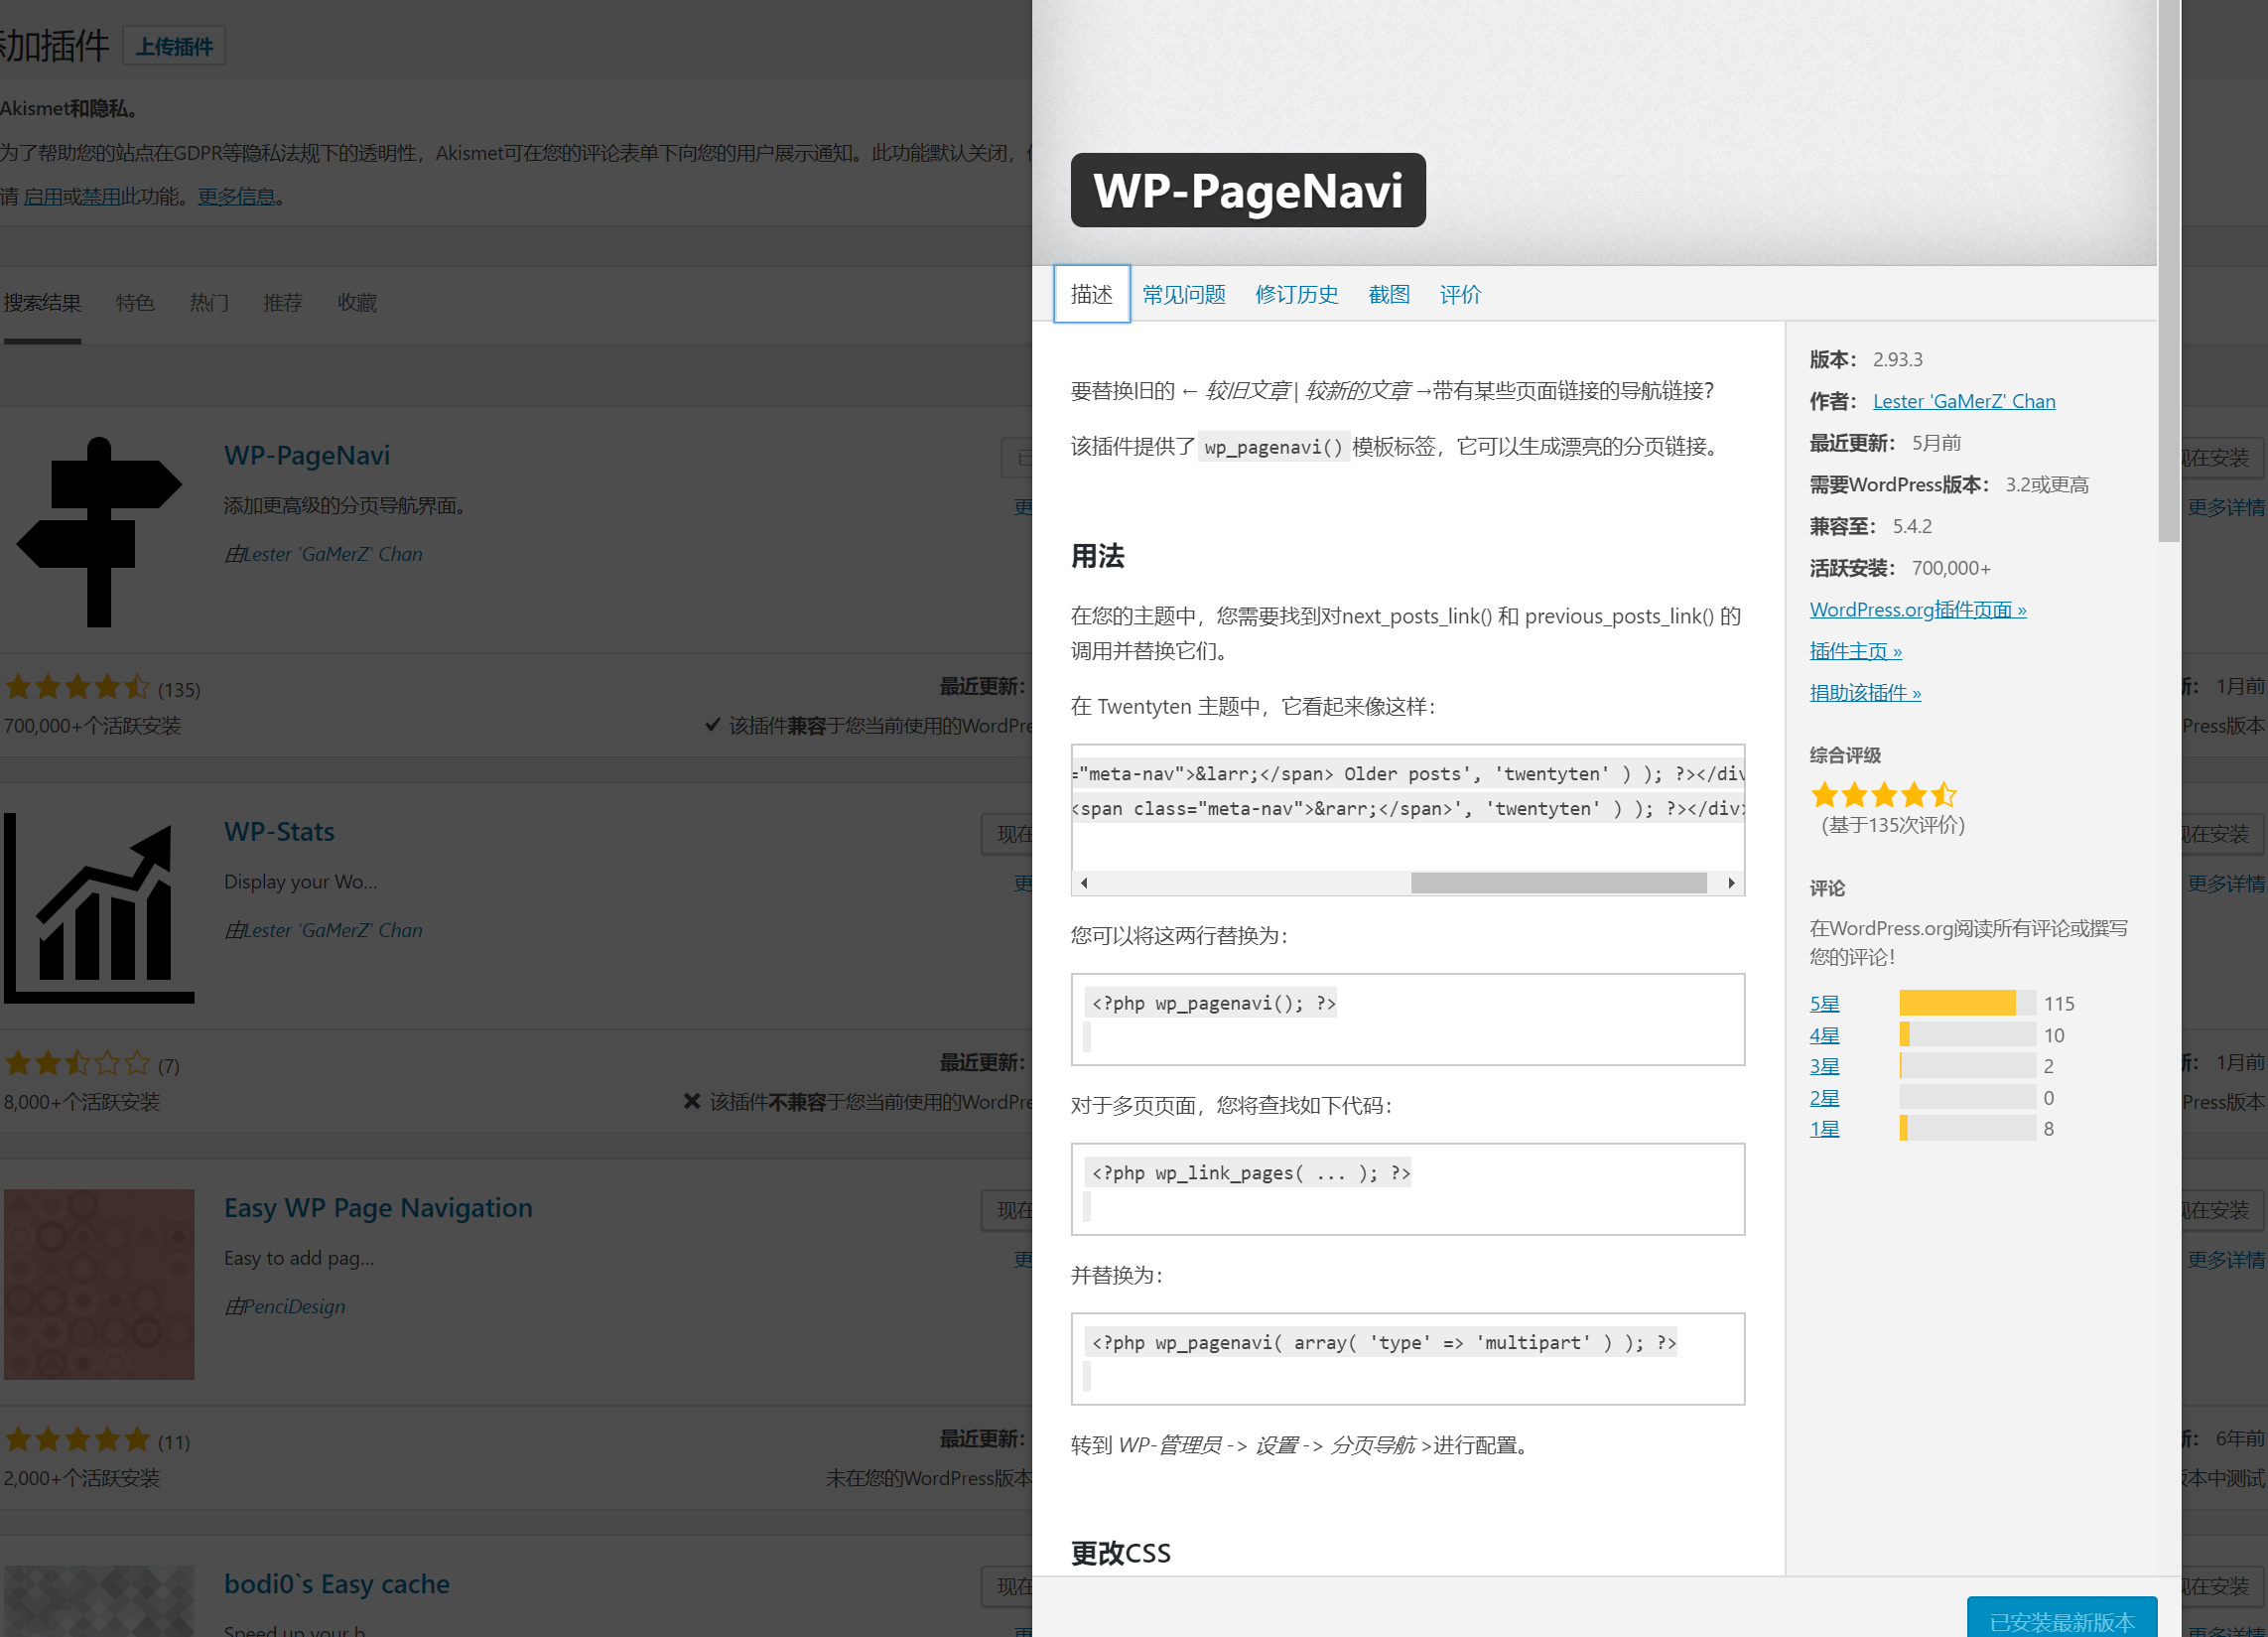Click the horizontal scrollbar of the code box
The width and height of the screenshot is (2268, 1637).
pyautogui.click(x=1558, y=883)
